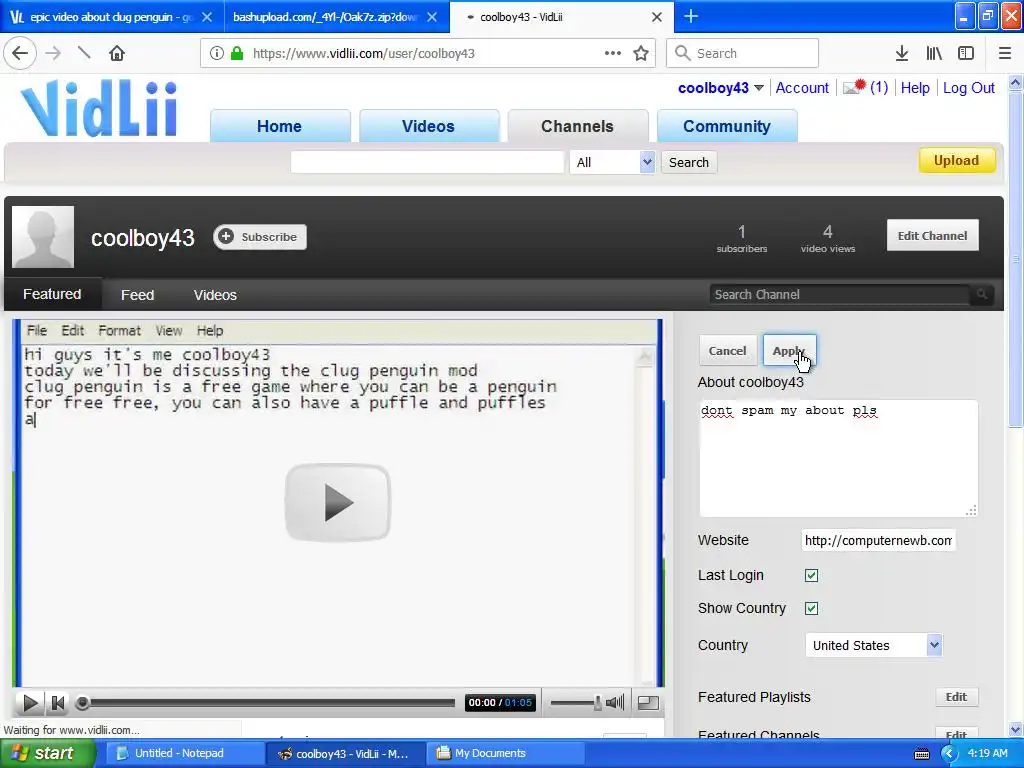Open the downloads arrow icon

tap(902, 54)
